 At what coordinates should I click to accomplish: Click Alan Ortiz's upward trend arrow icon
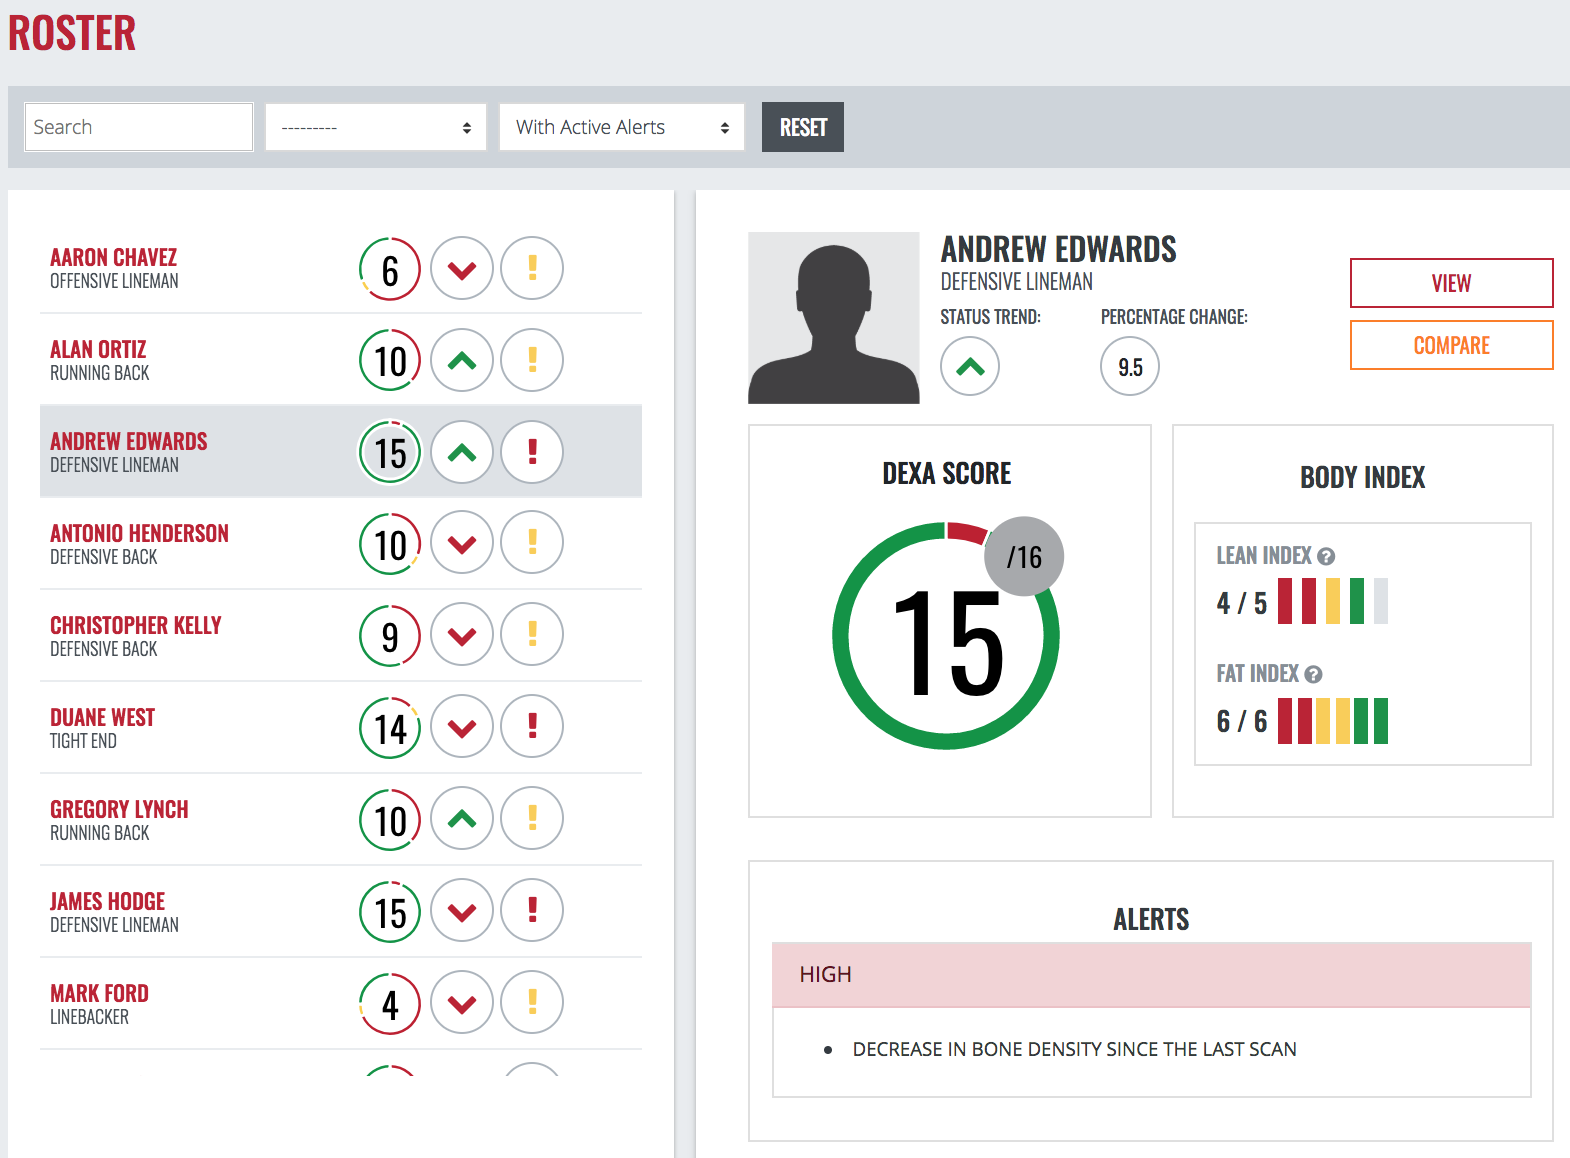[x=461, y=361]
